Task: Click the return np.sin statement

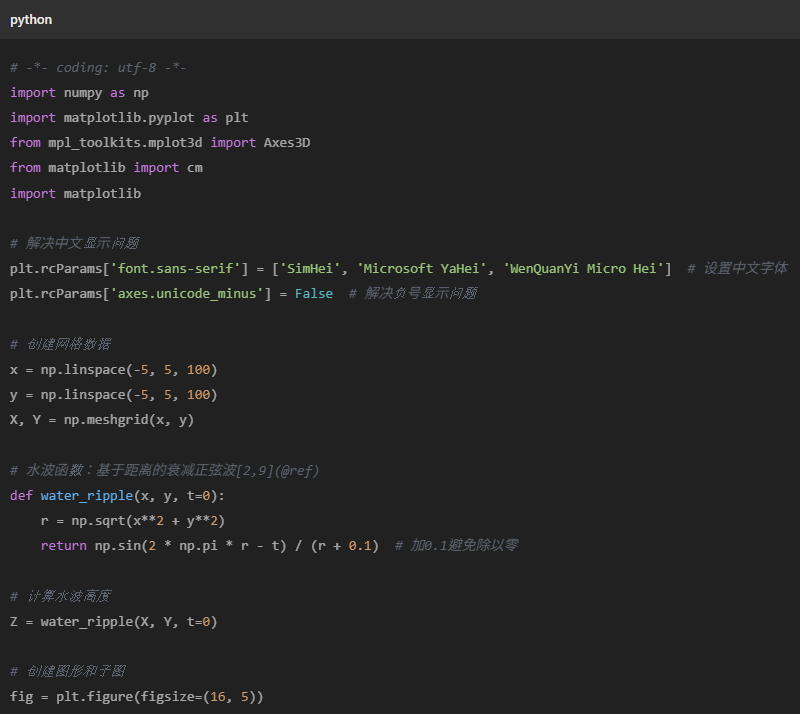Action: coord(209,545)
